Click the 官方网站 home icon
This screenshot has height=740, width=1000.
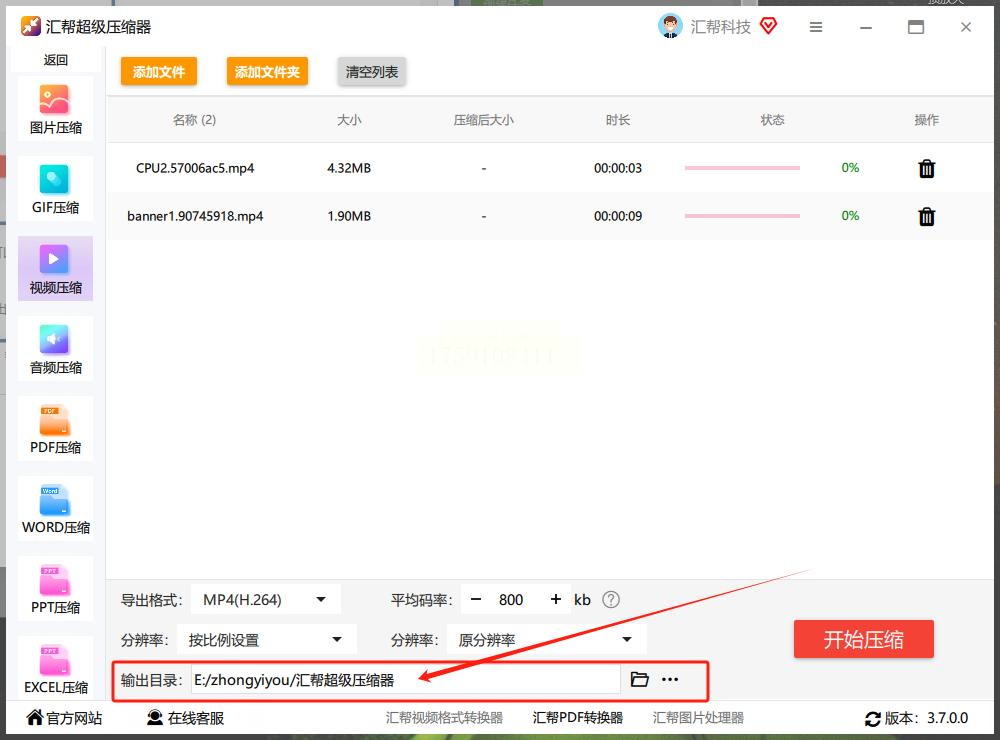[x=34, y=717]
